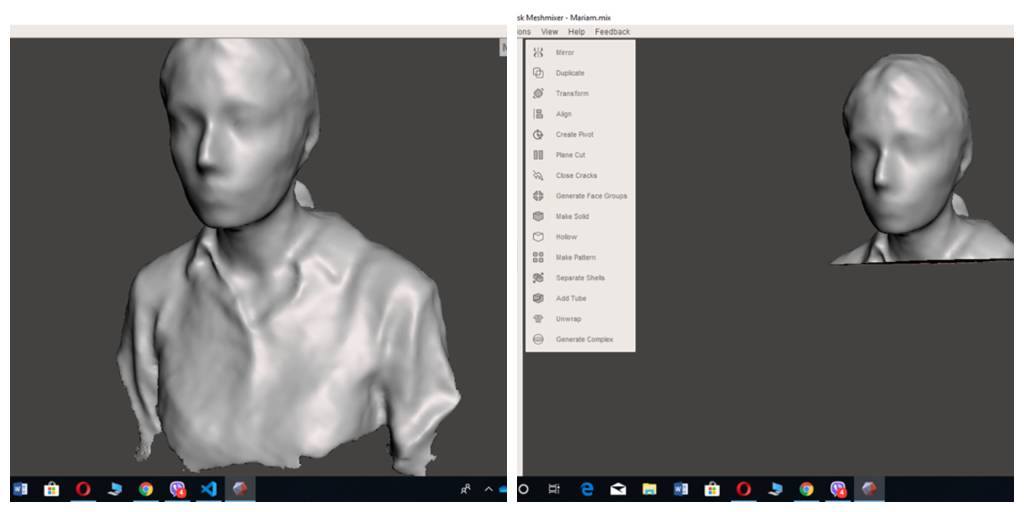Open Visual Studio Code from taskbar
This screenshot has height=512, width=1024.
(x=208, y=489)
